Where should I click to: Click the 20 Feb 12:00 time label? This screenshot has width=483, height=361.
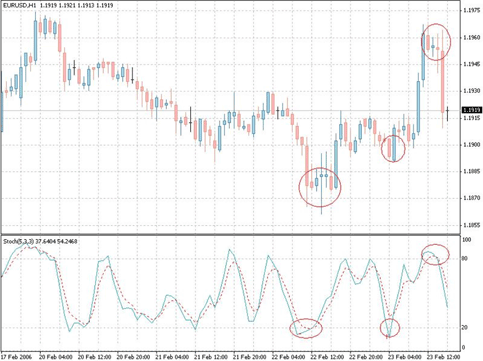tap(94, 357)
